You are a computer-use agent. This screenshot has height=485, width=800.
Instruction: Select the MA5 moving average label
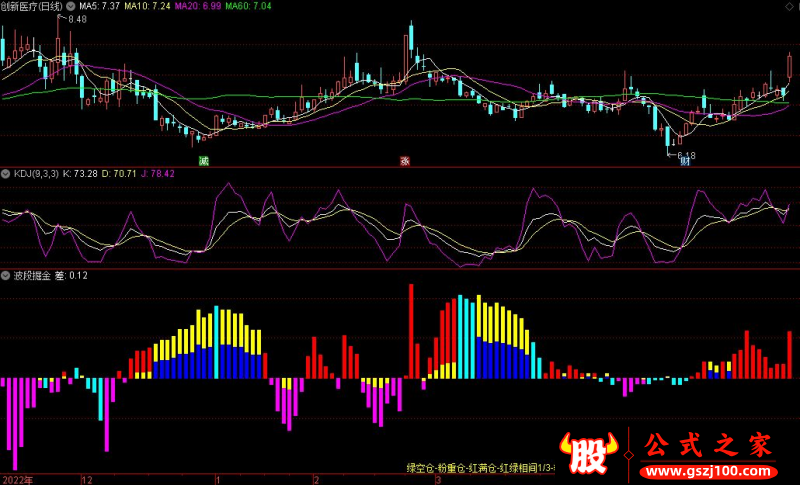coord(99,6)
